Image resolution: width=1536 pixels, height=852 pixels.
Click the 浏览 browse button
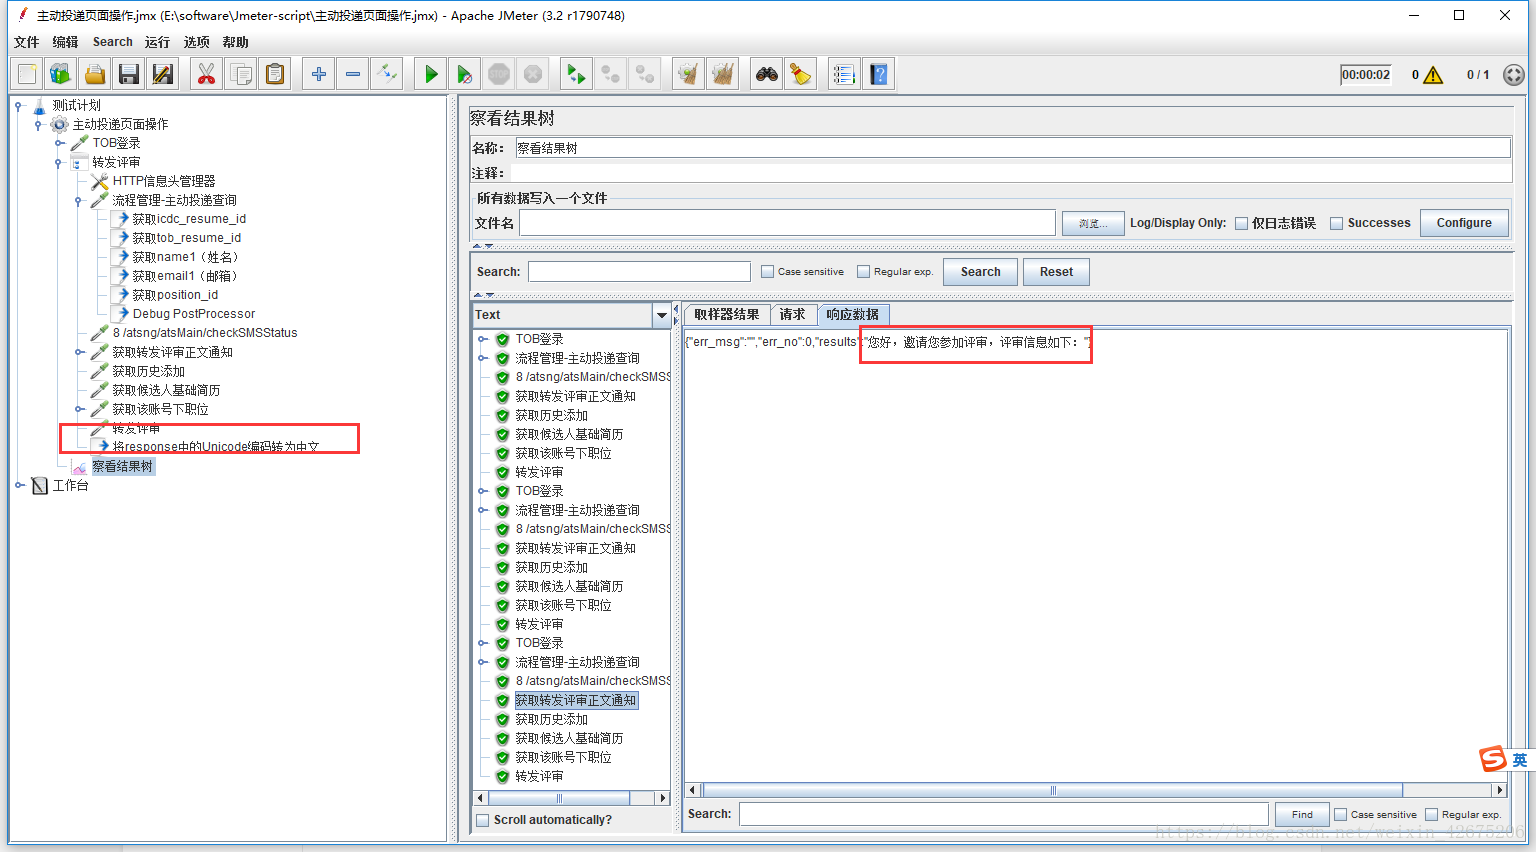point(1093,223)
